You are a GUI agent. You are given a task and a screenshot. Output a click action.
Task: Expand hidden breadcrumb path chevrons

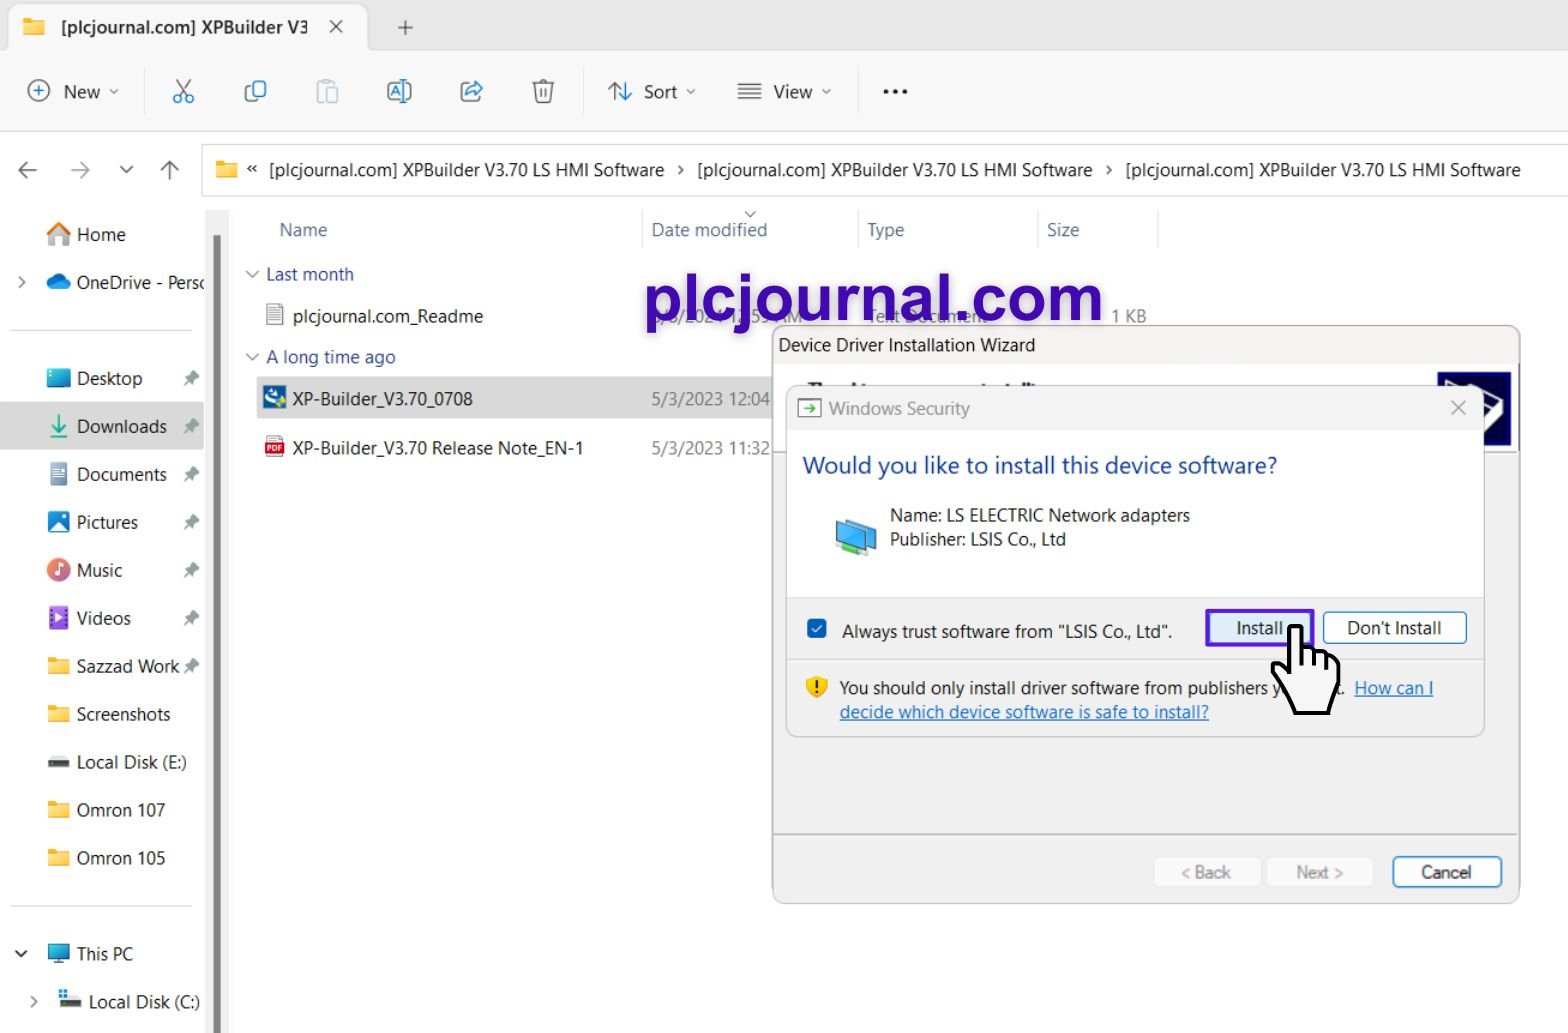(x=252, y=170)
